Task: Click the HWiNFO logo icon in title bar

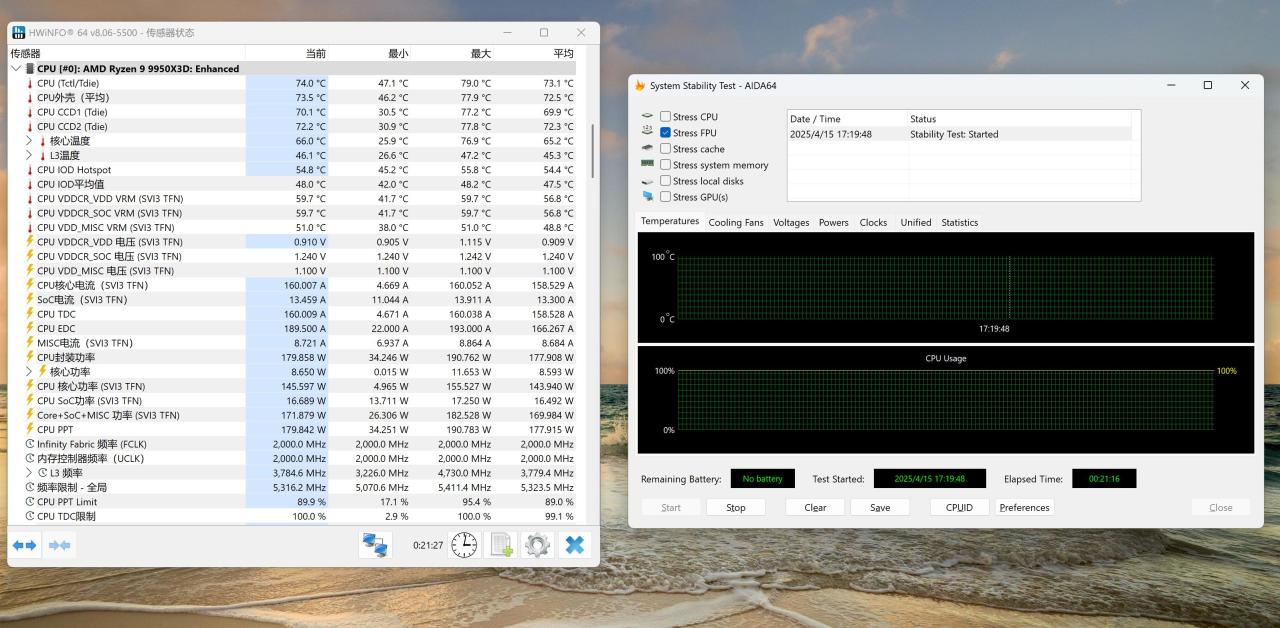Action: [x=18, y=32]
